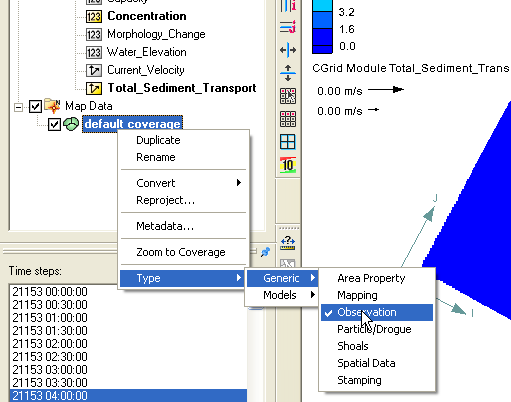
Task: Select the grid cell selection tool with cursor
Action: (x=288, y=96)
